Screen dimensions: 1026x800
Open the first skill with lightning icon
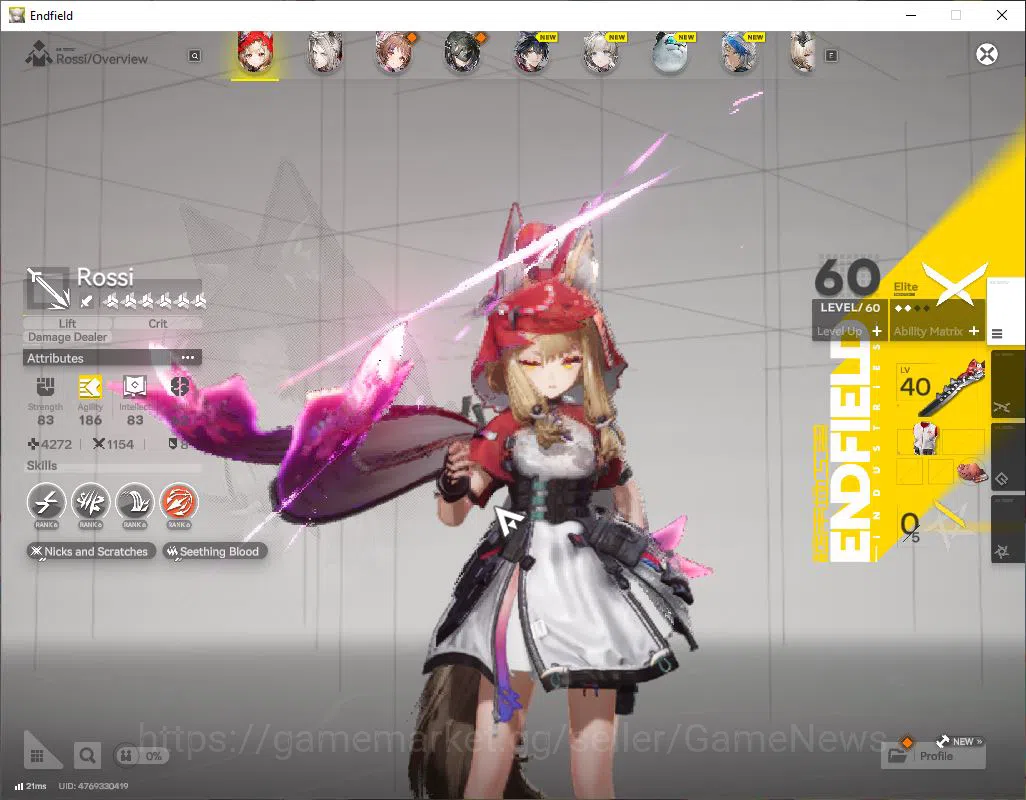46,502
